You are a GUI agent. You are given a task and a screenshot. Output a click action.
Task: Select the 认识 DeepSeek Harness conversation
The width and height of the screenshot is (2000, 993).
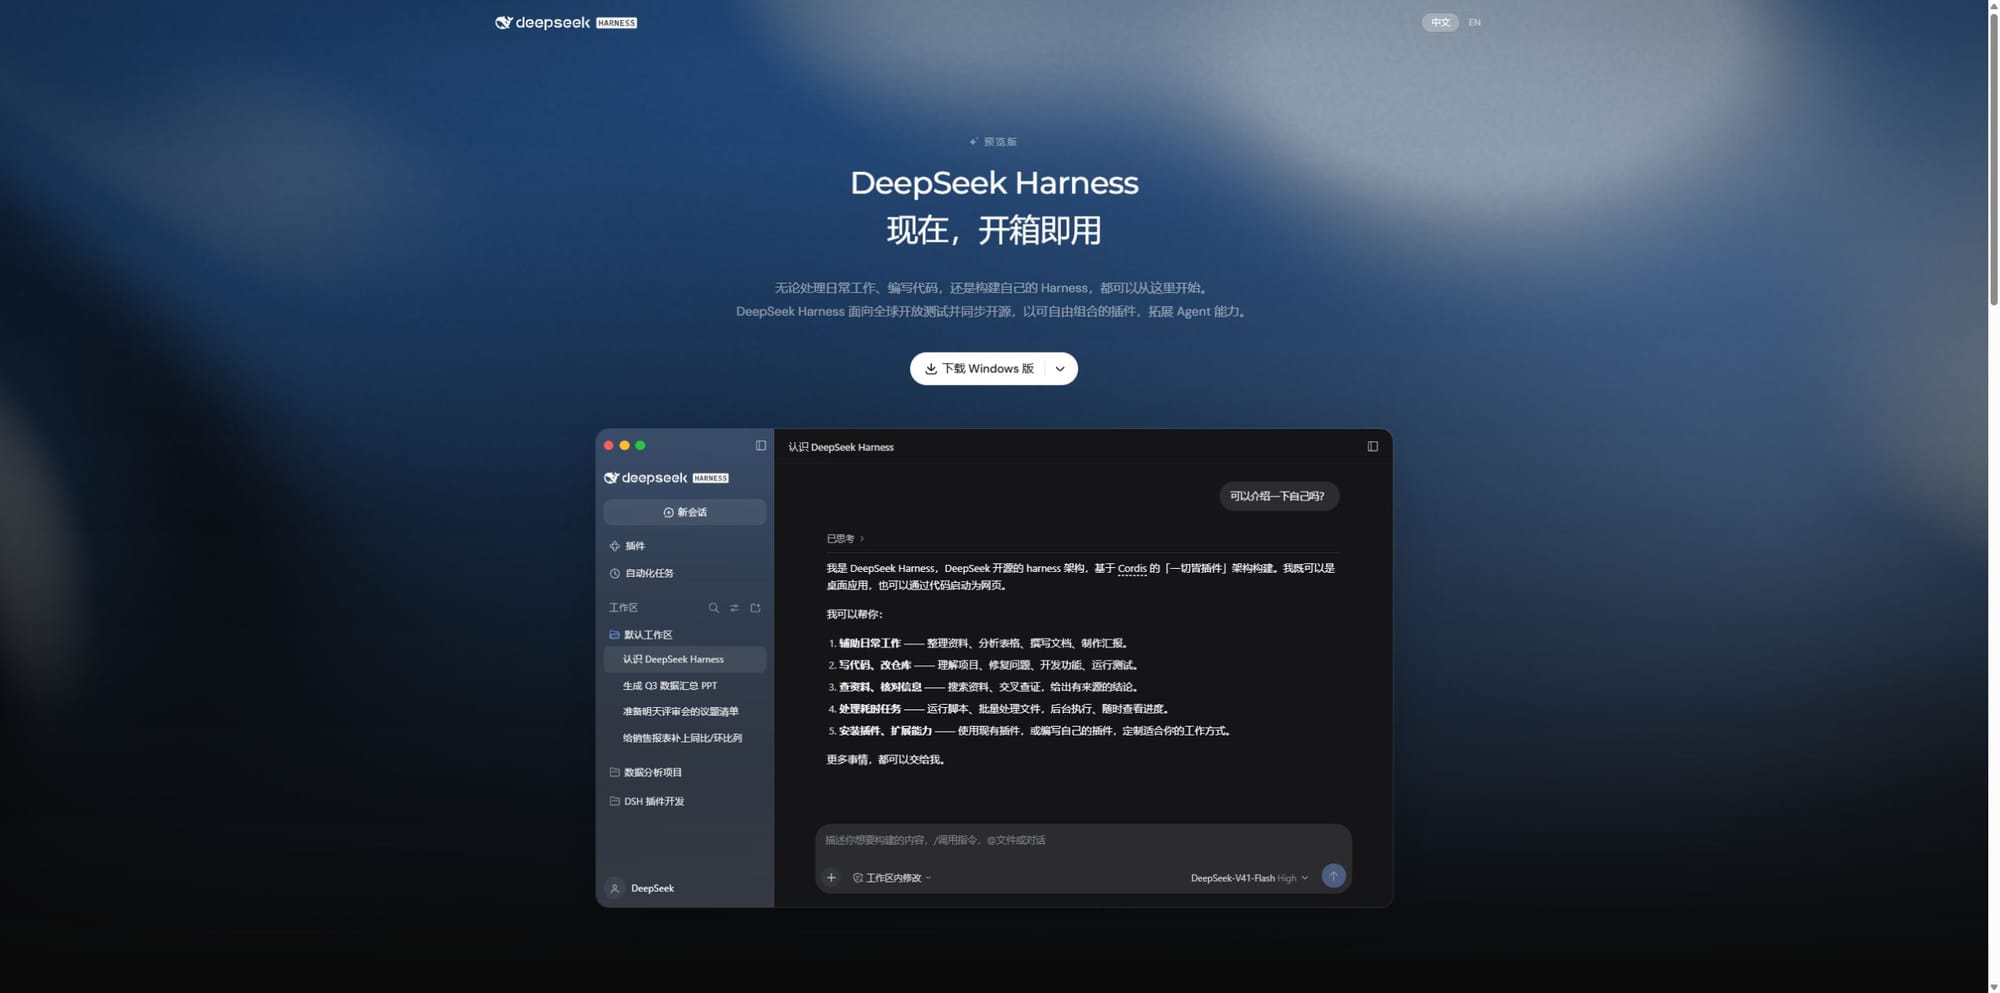(685, 659)
